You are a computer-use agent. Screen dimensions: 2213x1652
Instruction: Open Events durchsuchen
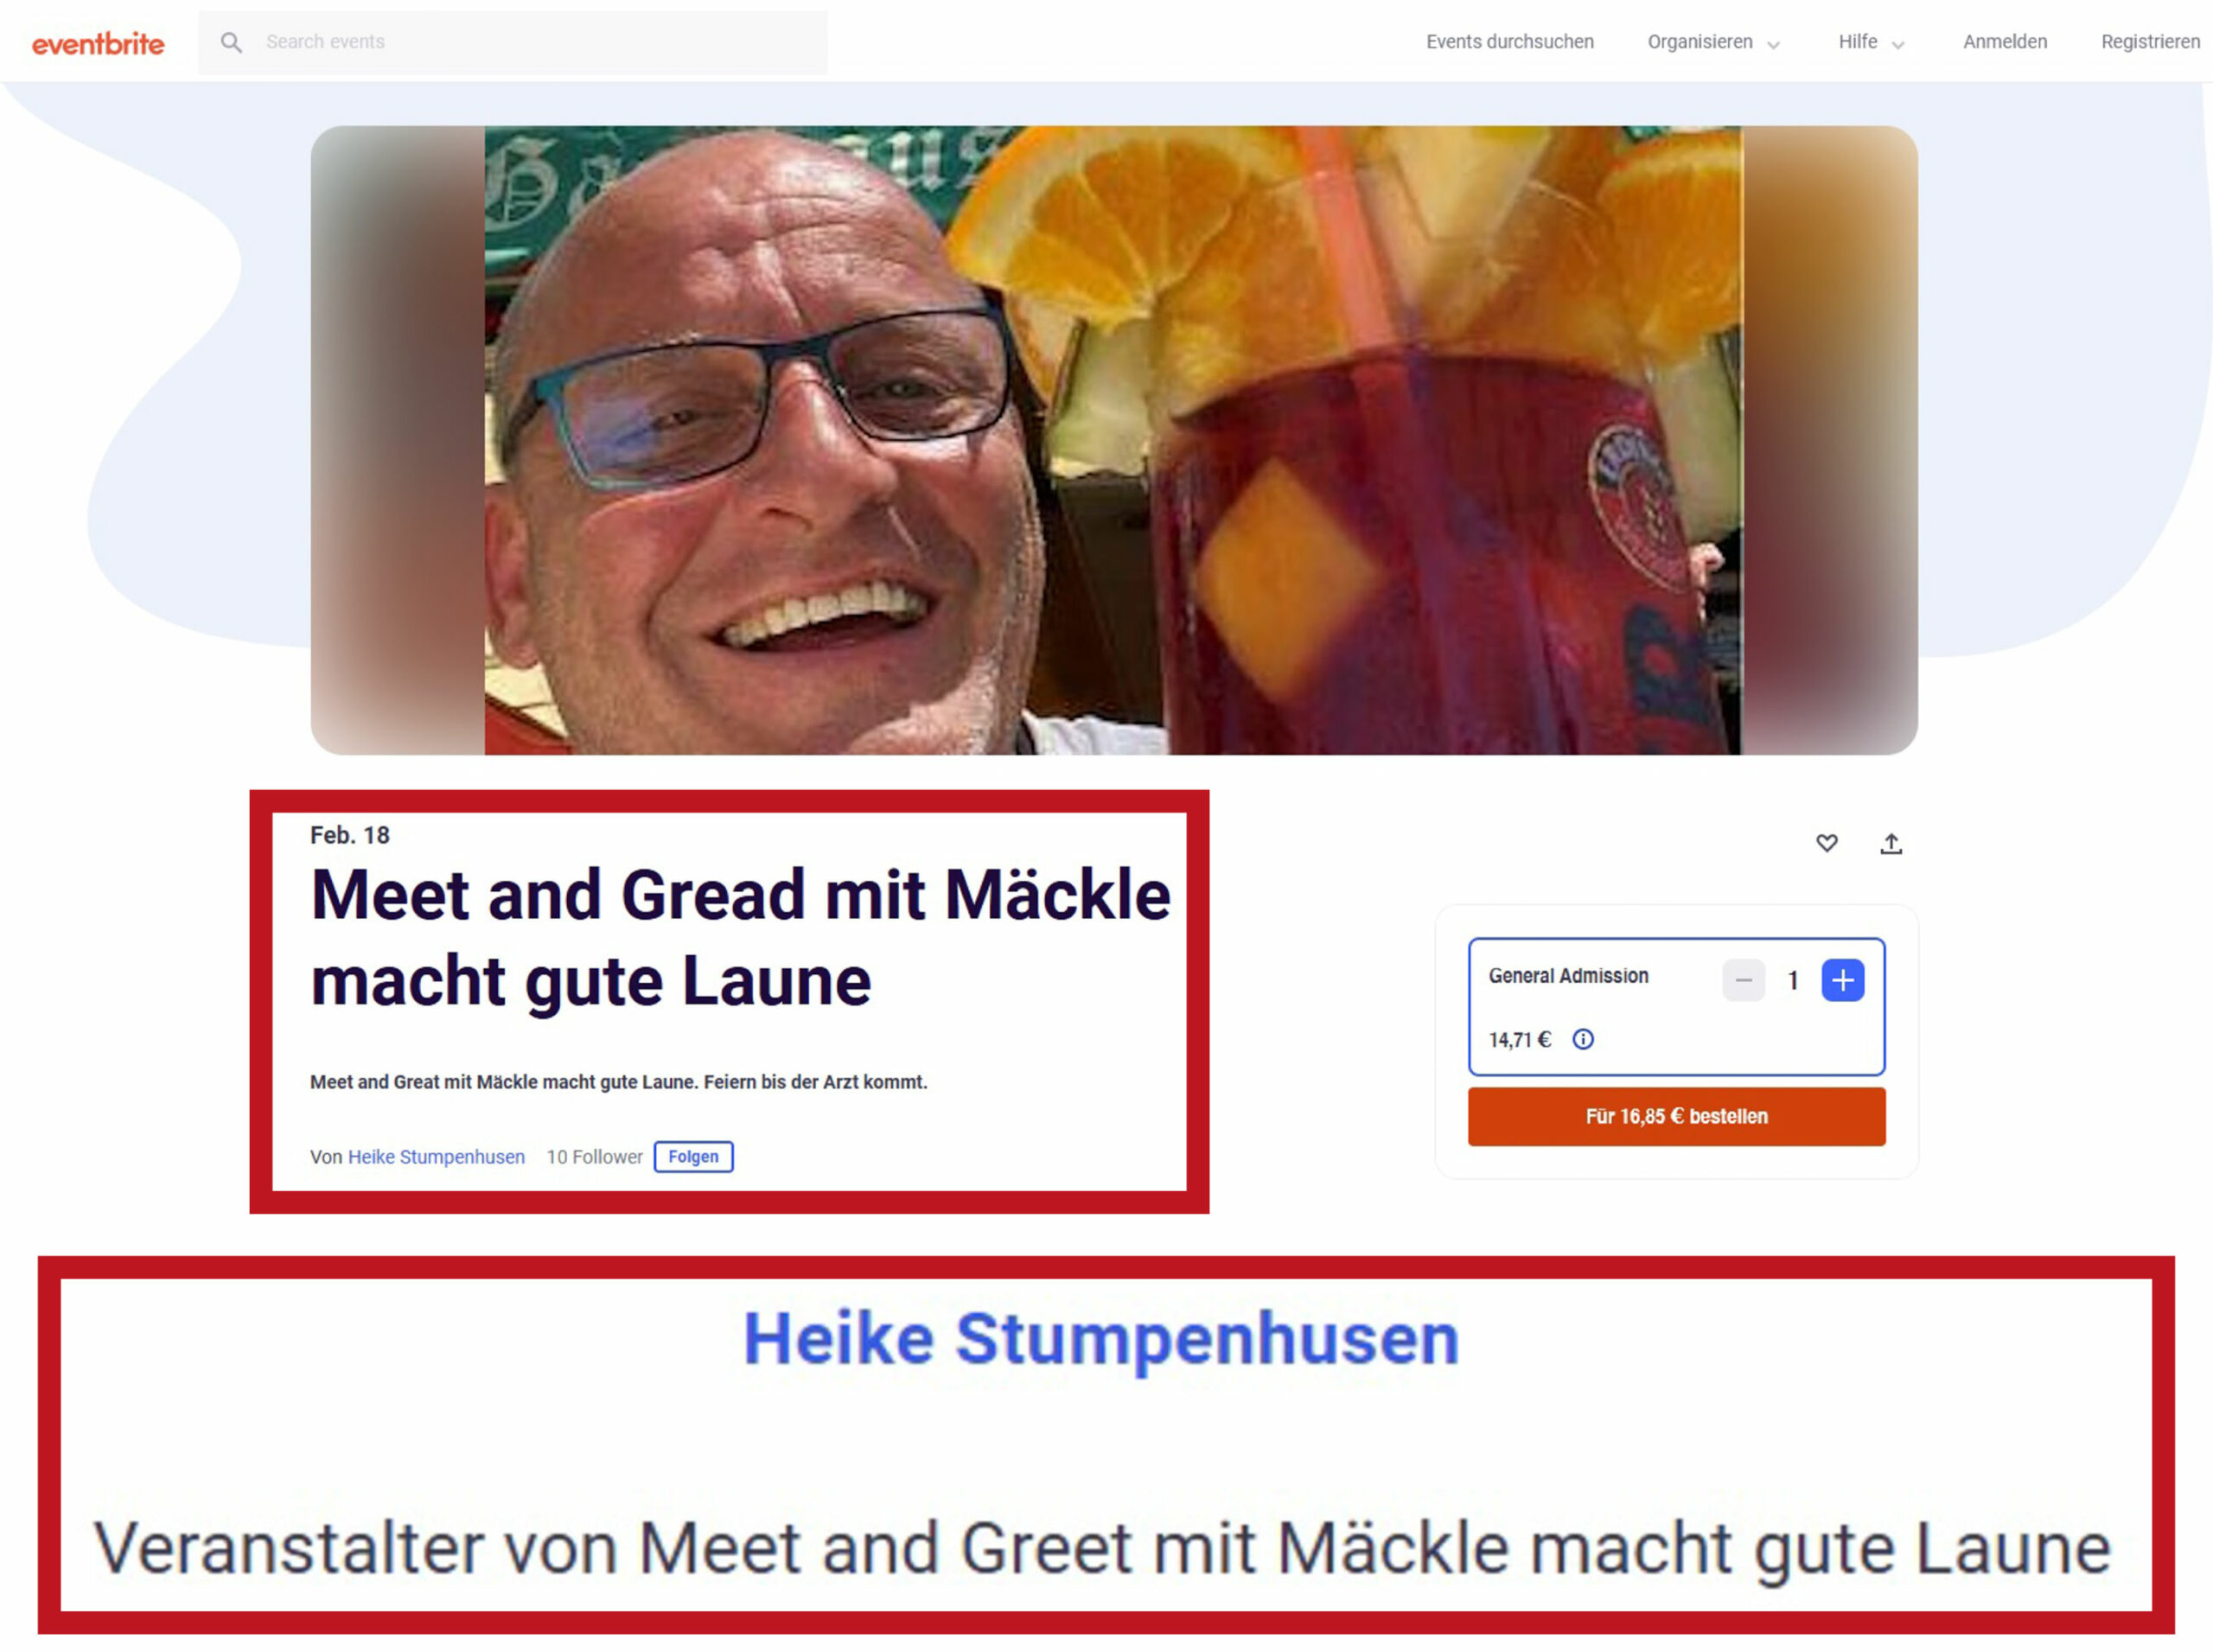click(1509, 42)
